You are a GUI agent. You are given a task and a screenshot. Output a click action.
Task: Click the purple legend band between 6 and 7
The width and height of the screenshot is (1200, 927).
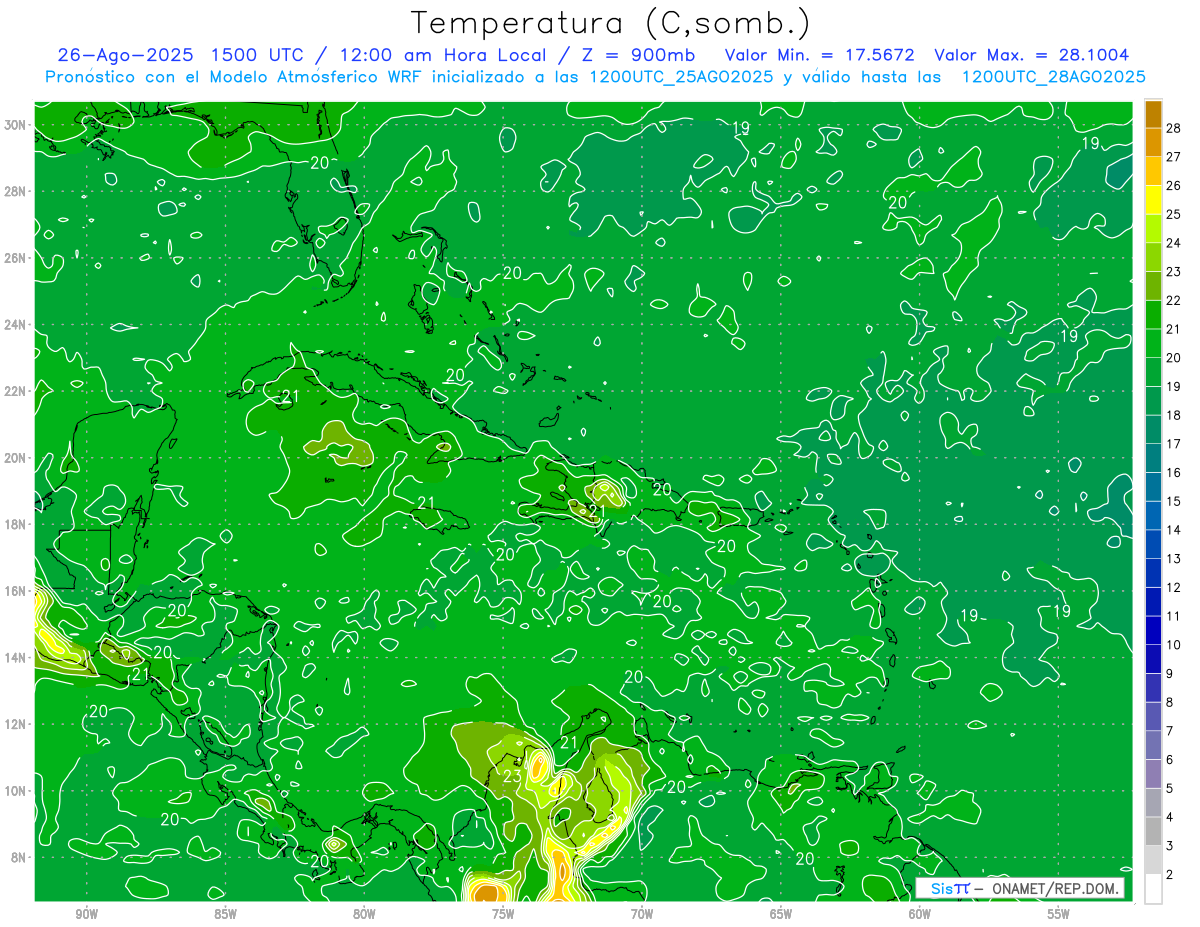tap(1153, 745)
